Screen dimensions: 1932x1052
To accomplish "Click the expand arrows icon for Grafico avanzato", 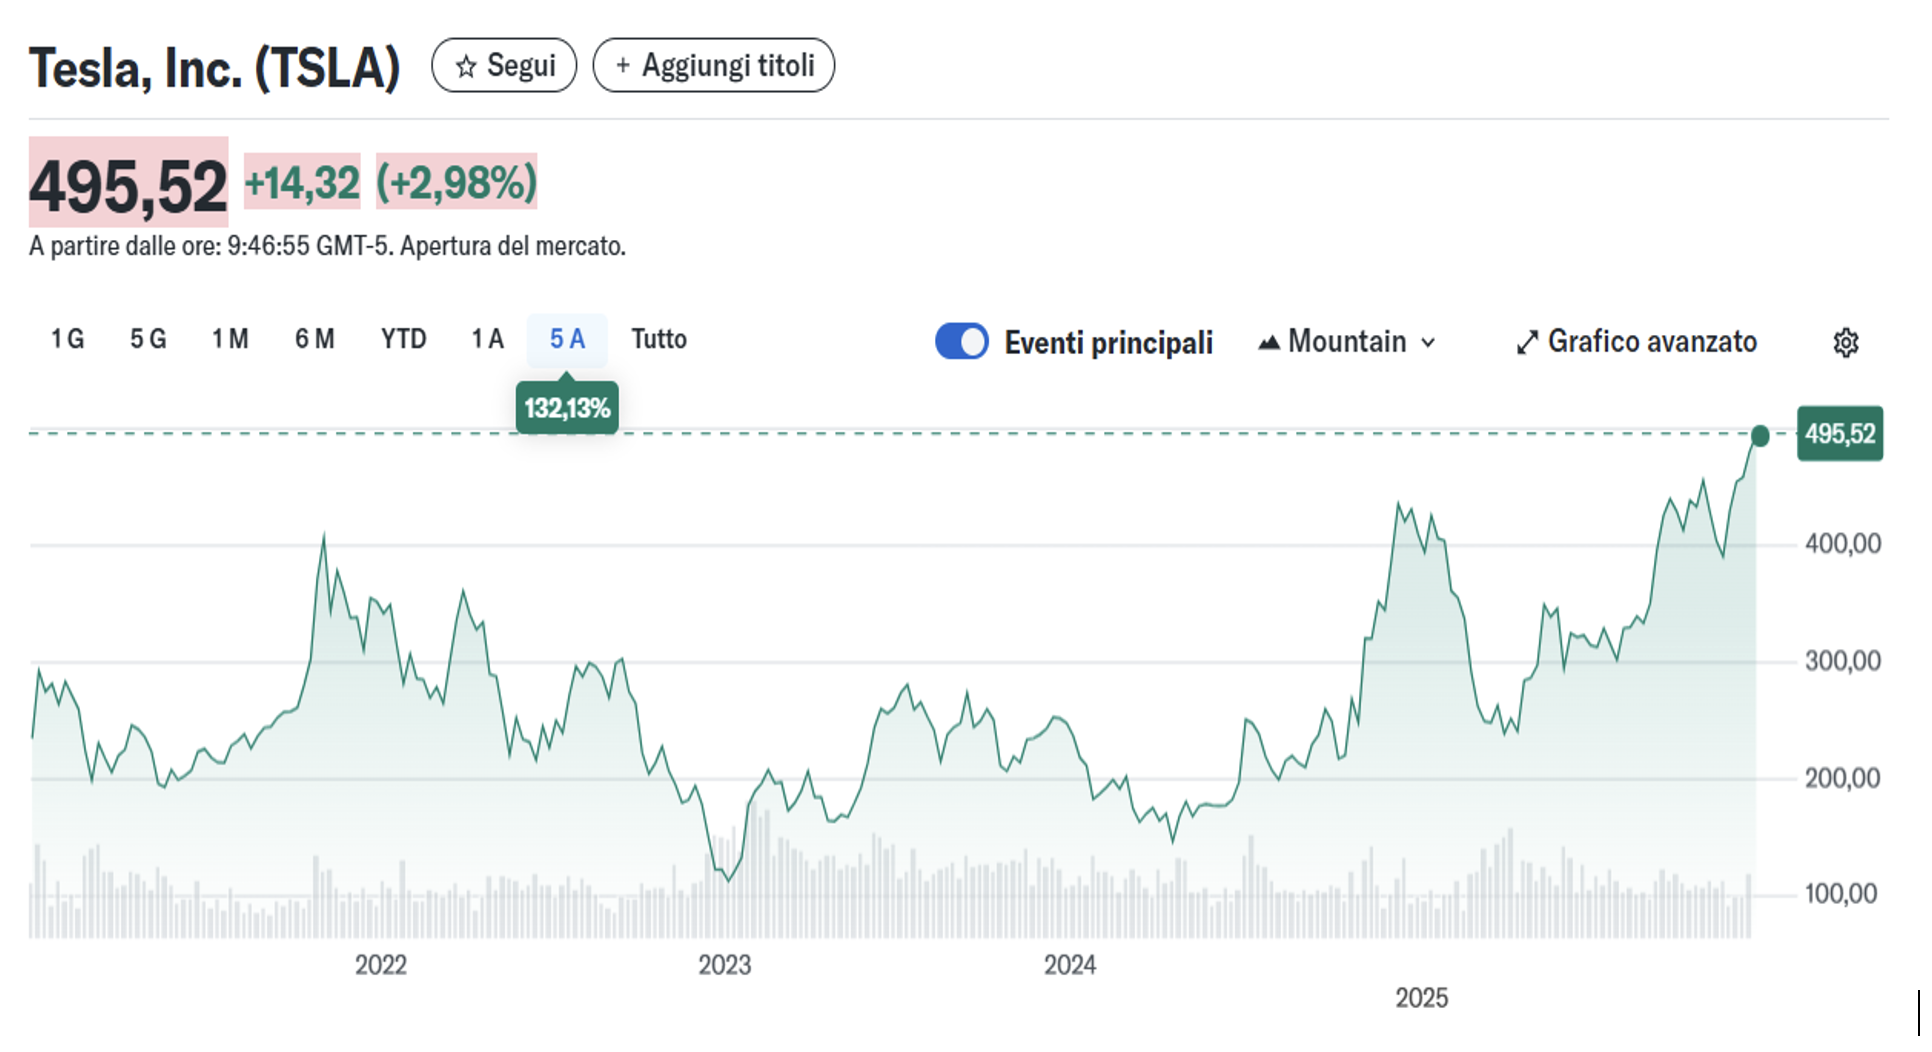I will point(1526,343).
